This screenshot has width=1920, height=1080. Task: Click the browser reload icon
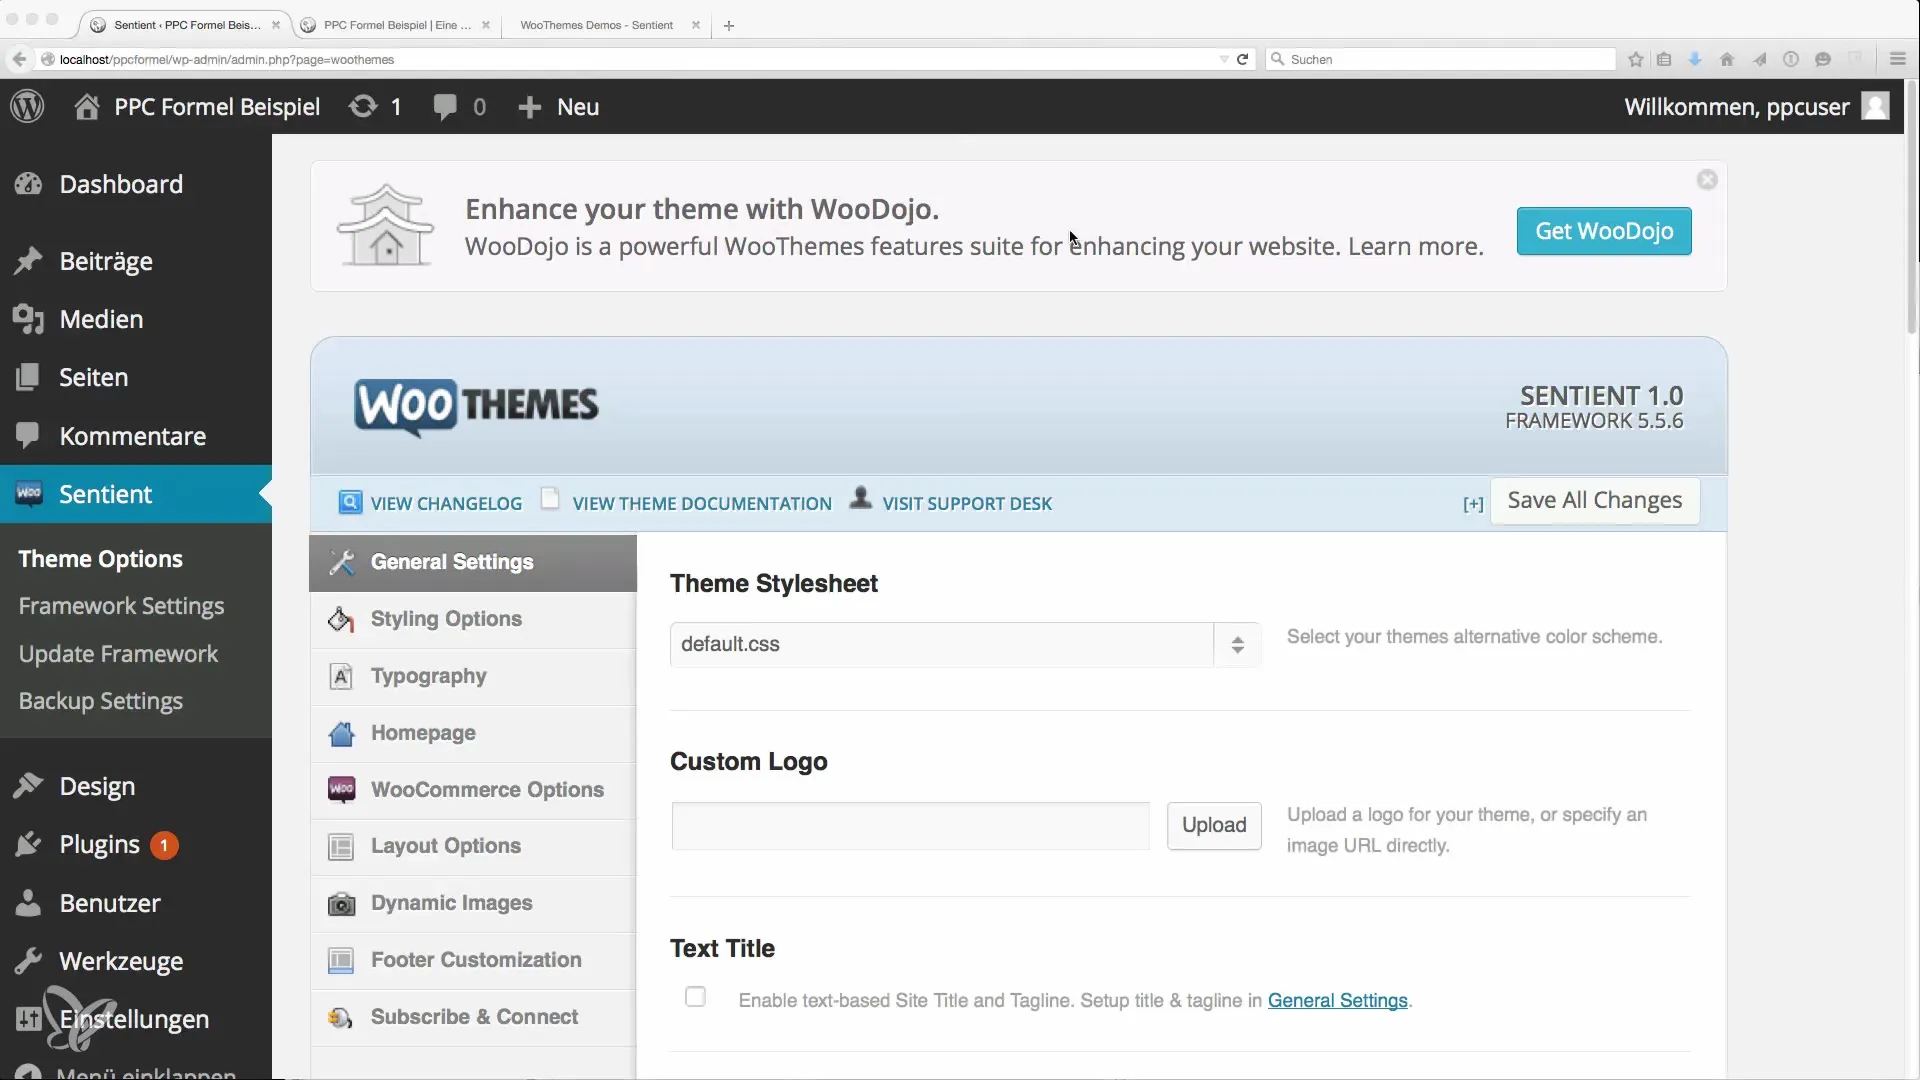pyautogui.click(x=1242, y=59)
